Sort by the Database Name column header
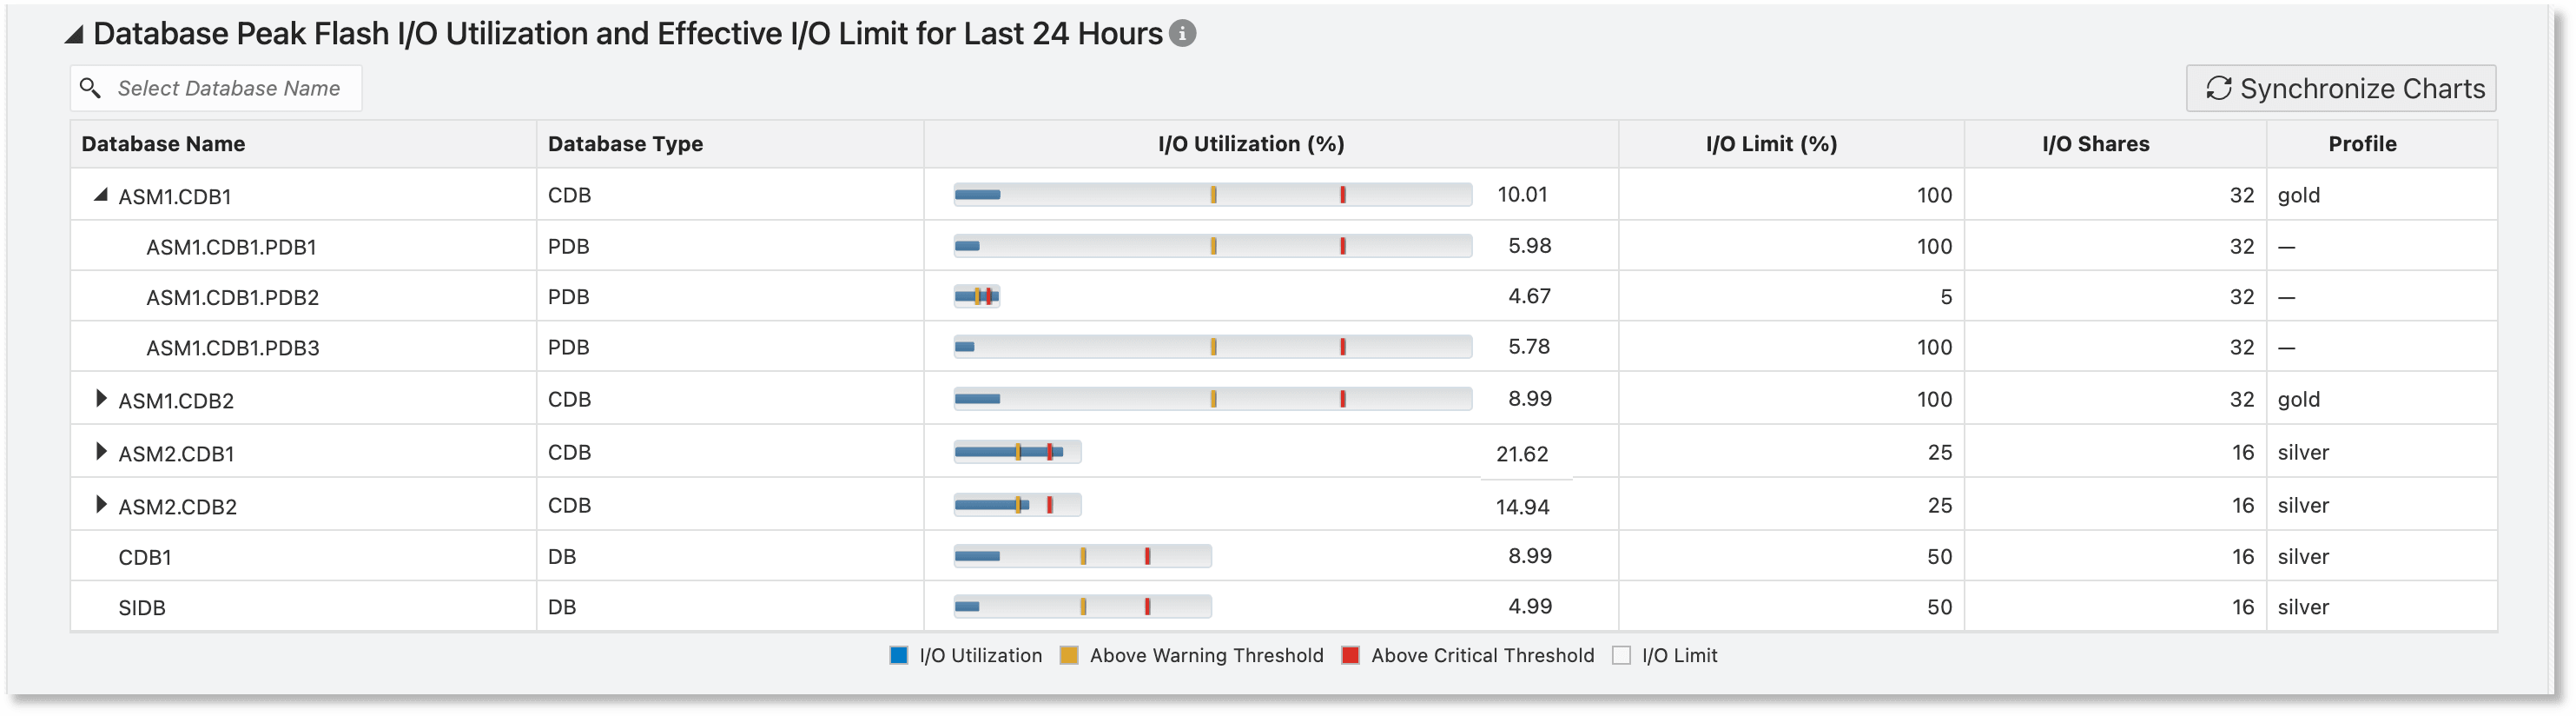Screen dimensions: 2576x716 [163, 144]
